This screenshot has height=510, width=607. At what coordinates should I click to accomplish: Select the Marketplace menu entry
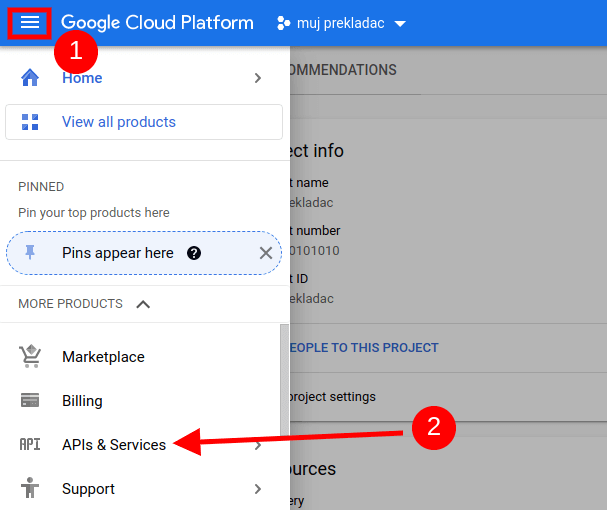139,357
